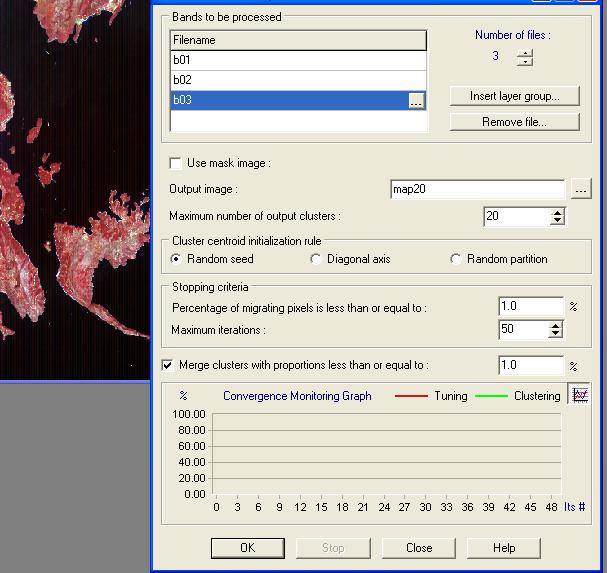Click the Convergence Monitoring Graph title
Viewport: 607px width, 573px height.
(x=297, y=396)
